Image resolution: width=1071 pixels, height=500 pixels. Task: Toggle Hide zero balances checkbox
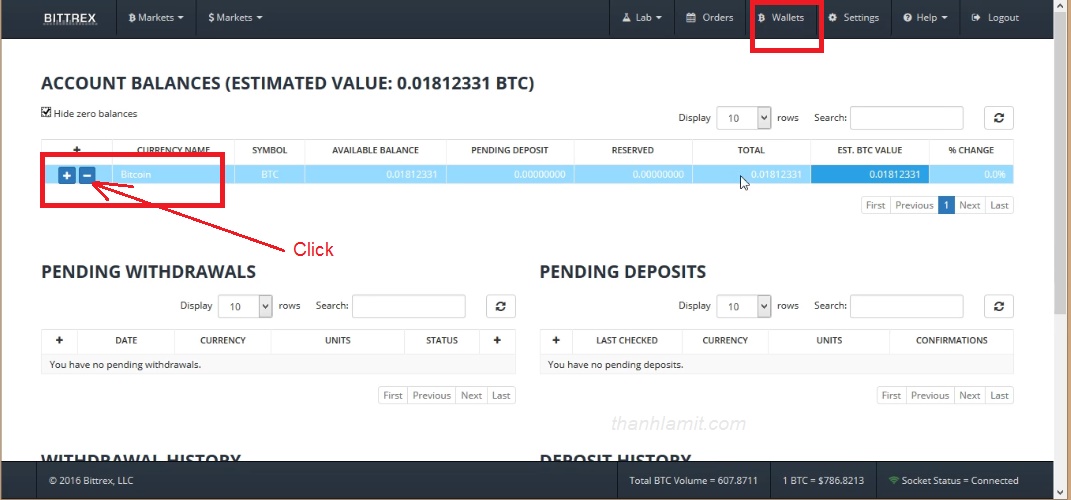click(46, 113)
